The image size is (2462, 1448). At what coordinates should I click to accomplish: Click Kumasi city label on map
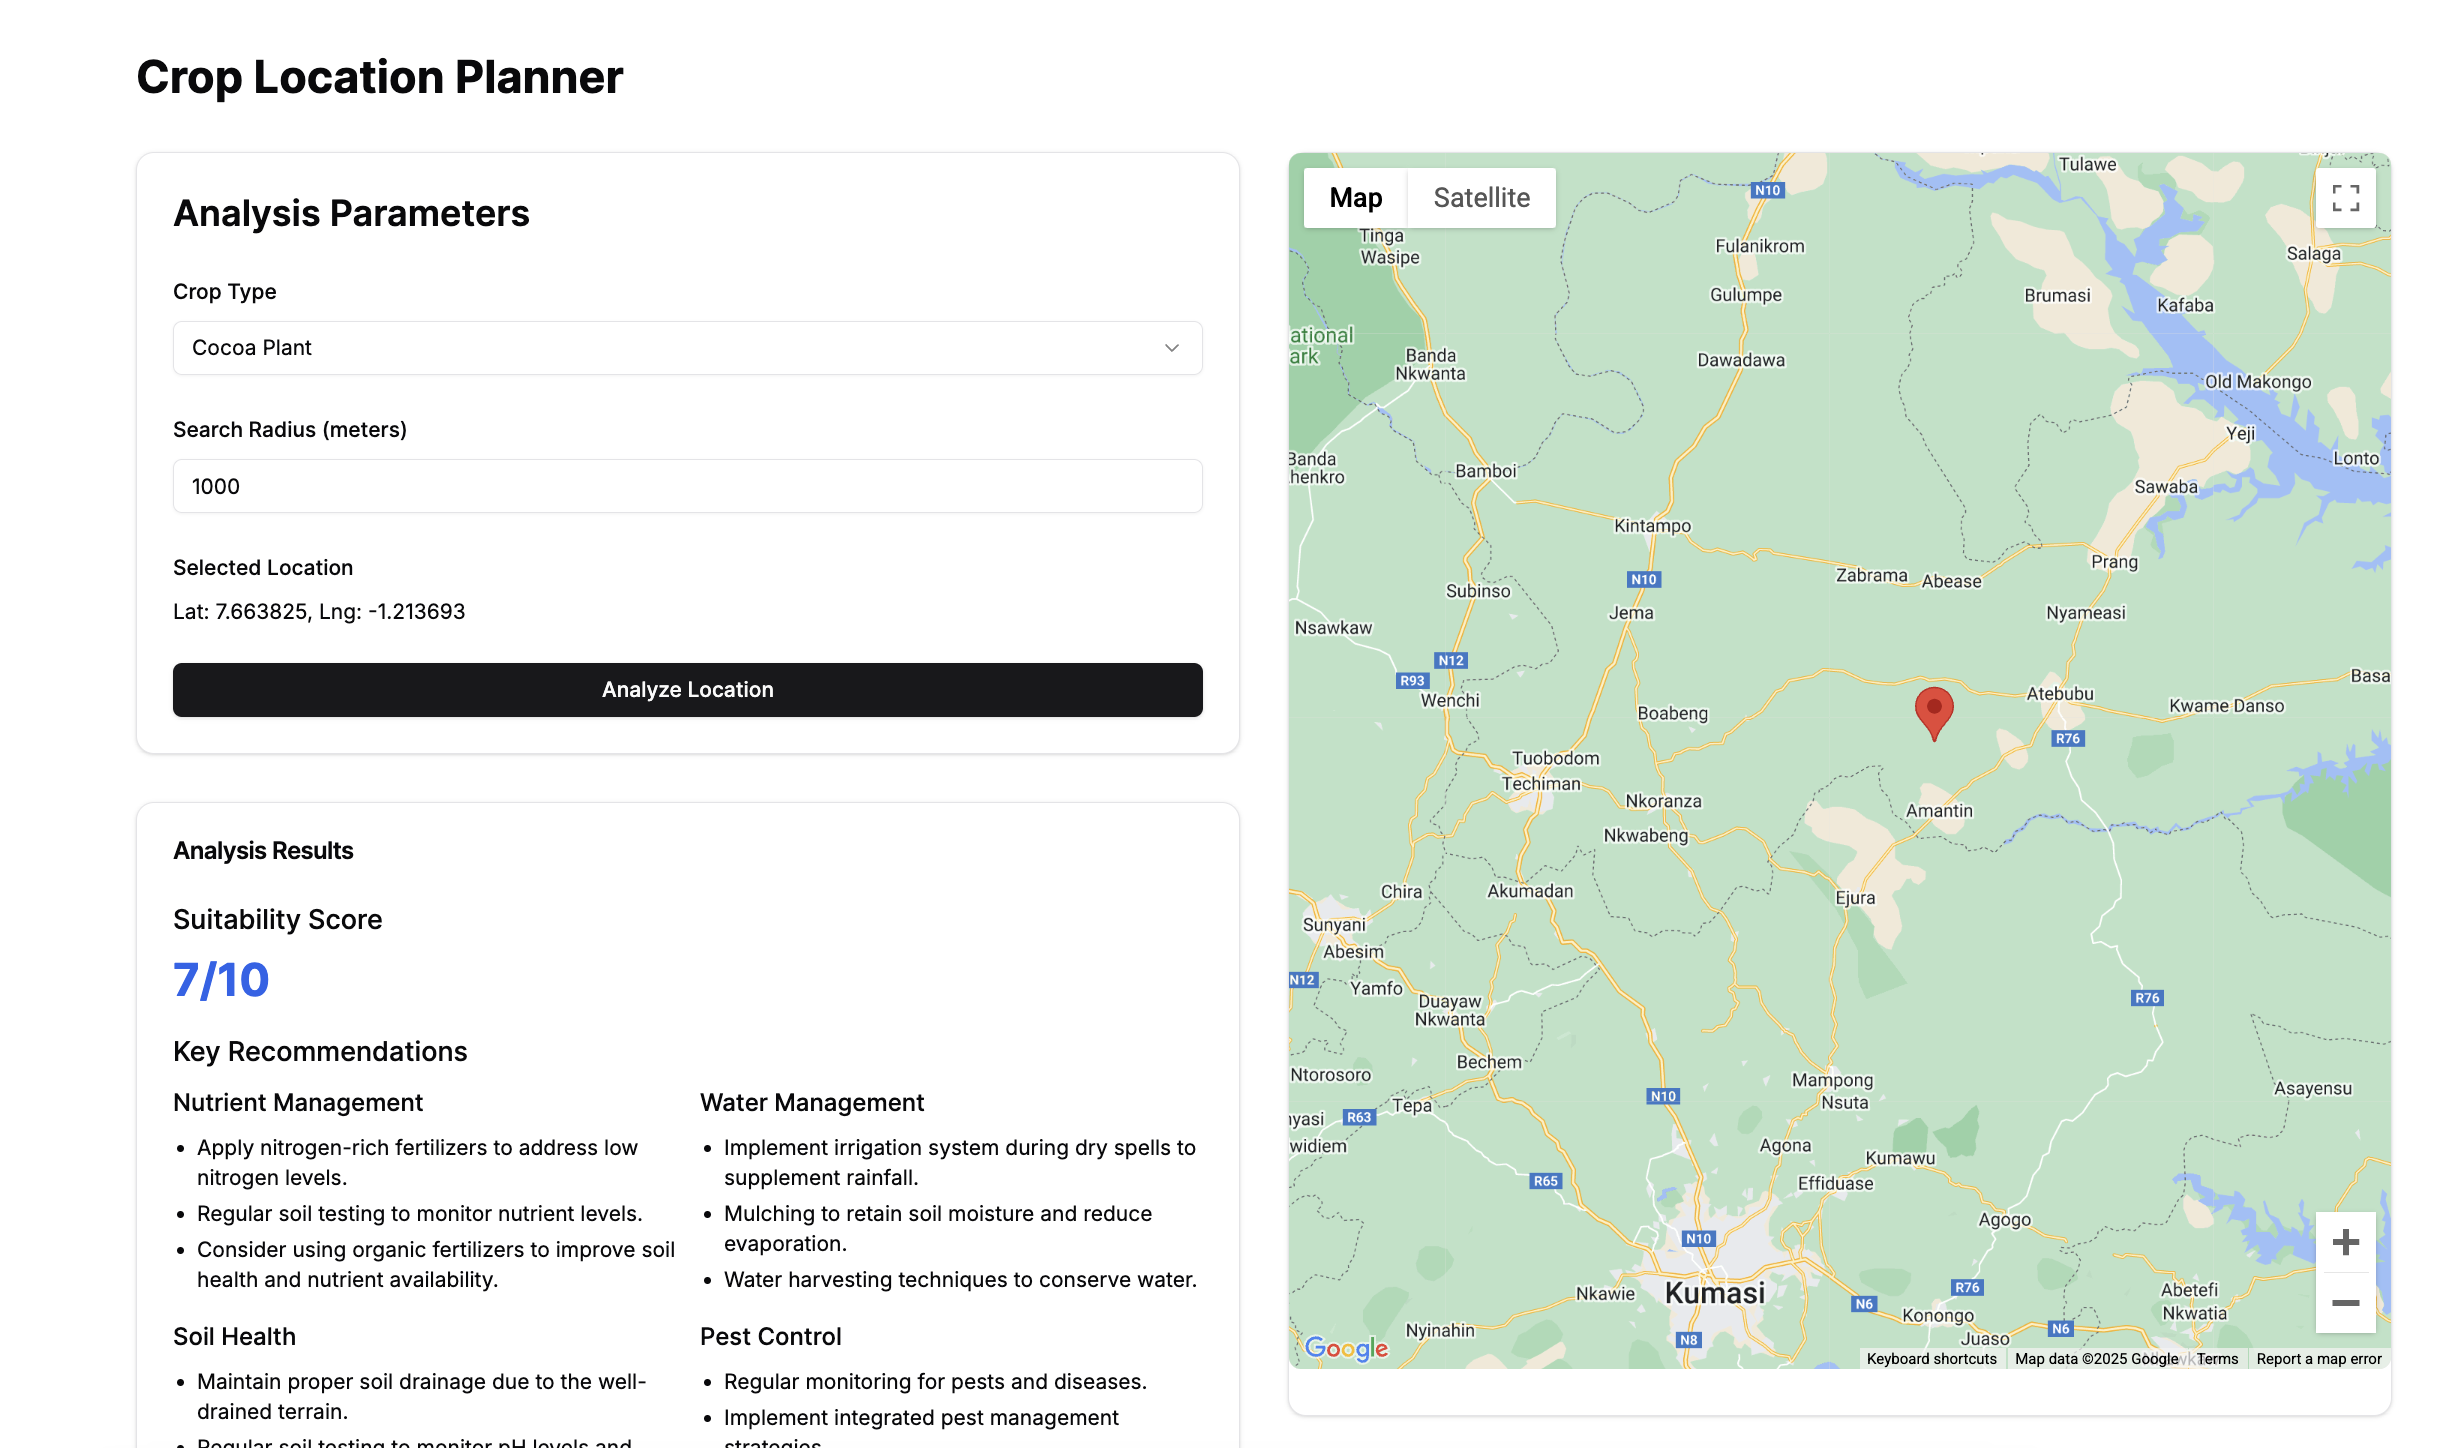point(1714,1294)
